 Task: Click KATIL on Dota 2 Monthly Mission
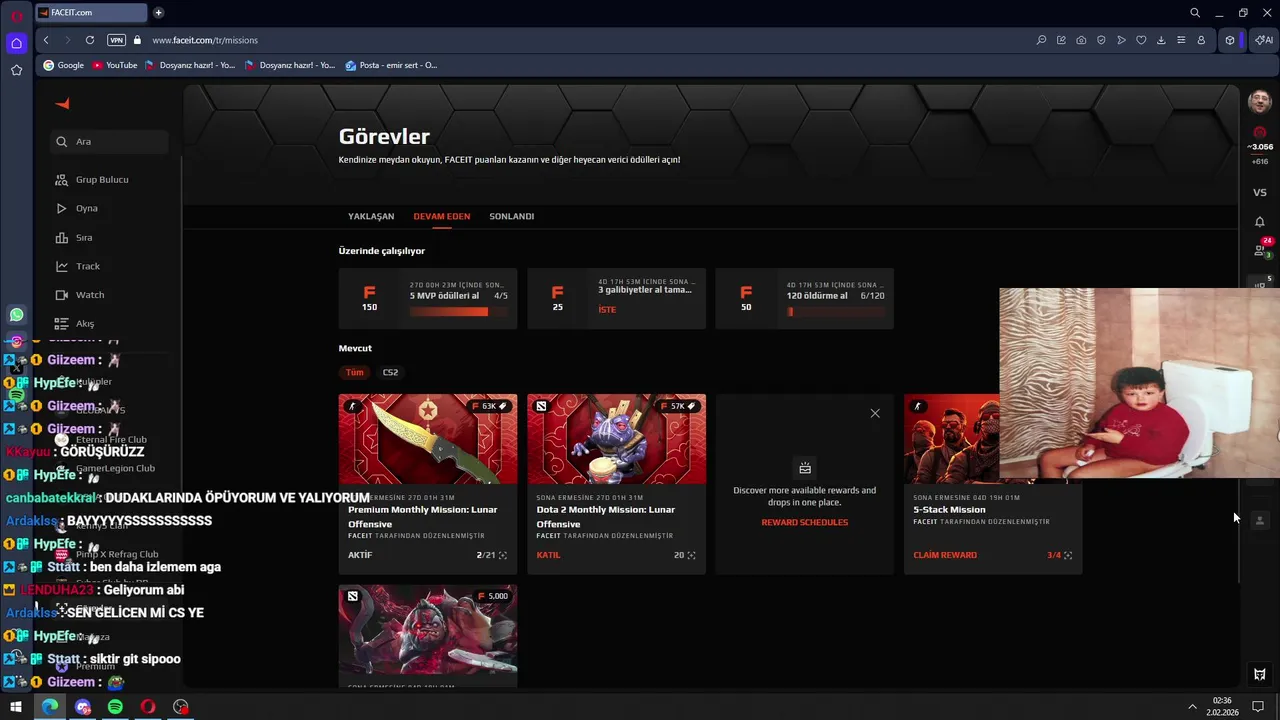point(548,555)
